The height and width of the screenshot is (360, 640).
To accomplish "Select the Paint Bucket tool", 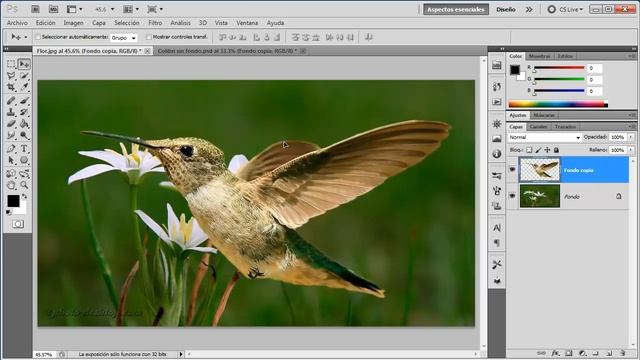I will [24, 123].
